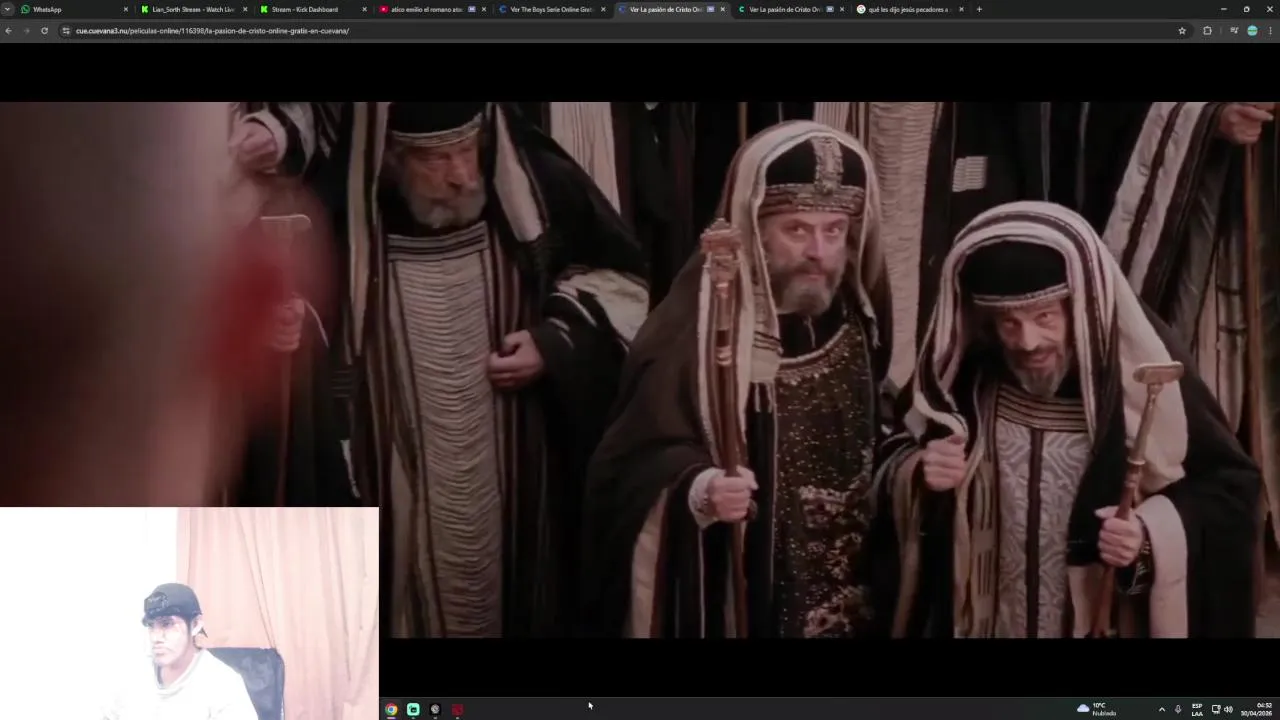Reload the current page
1280x720 pixels.
tap(44, 31)
